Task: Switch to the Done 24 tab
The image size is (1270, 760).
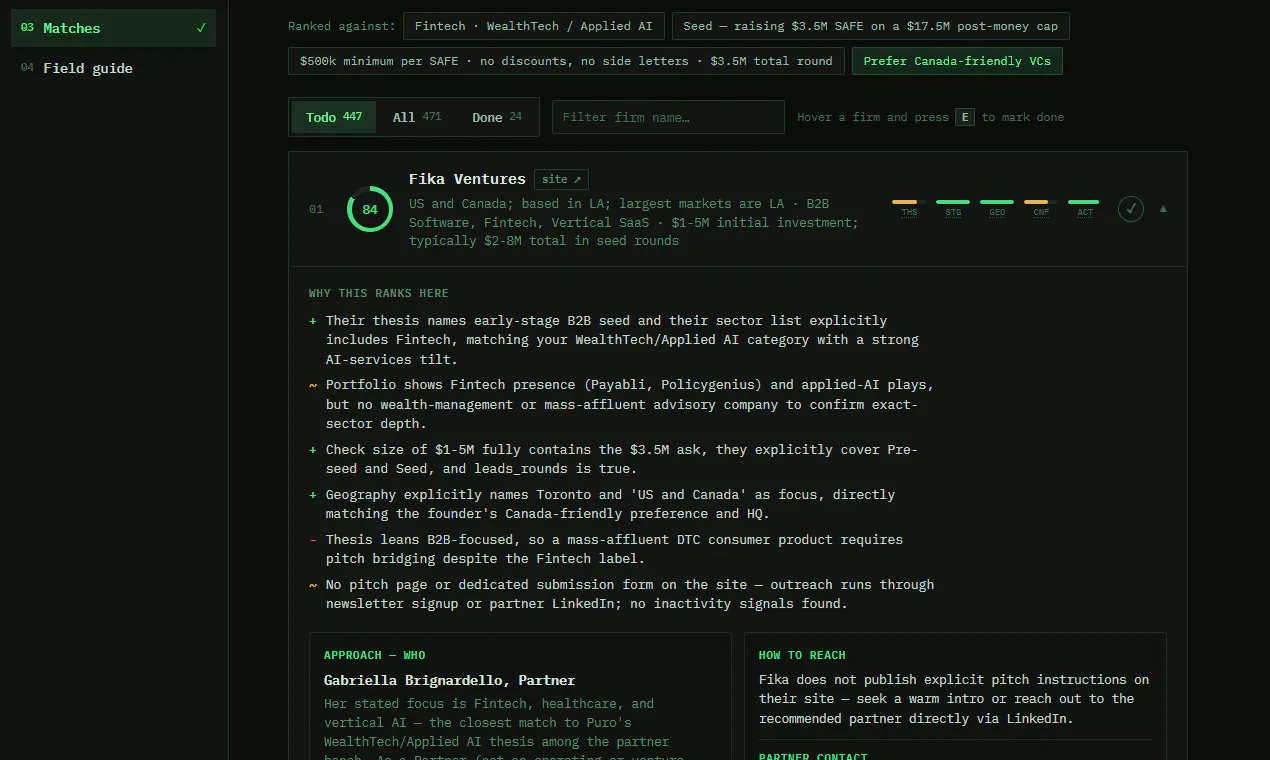Action: pos(497,117)
